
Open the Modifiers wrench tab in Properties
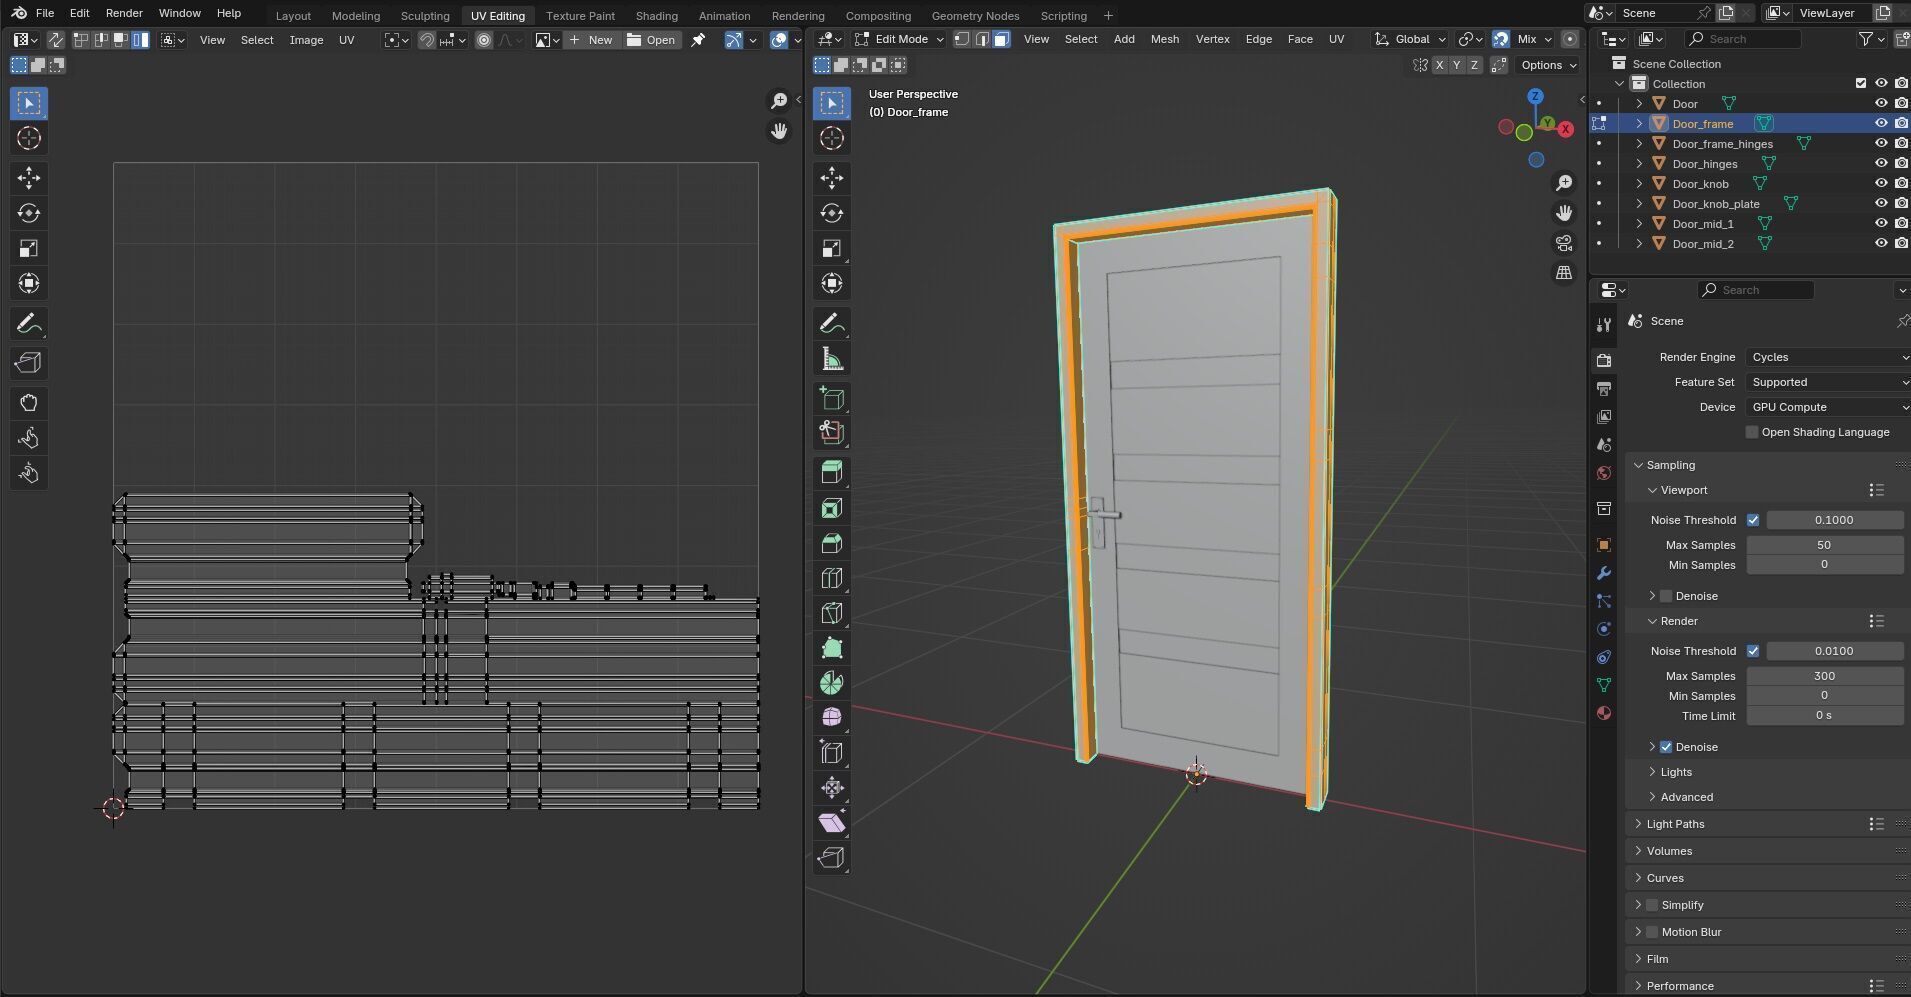click(x=1604, y=573)
